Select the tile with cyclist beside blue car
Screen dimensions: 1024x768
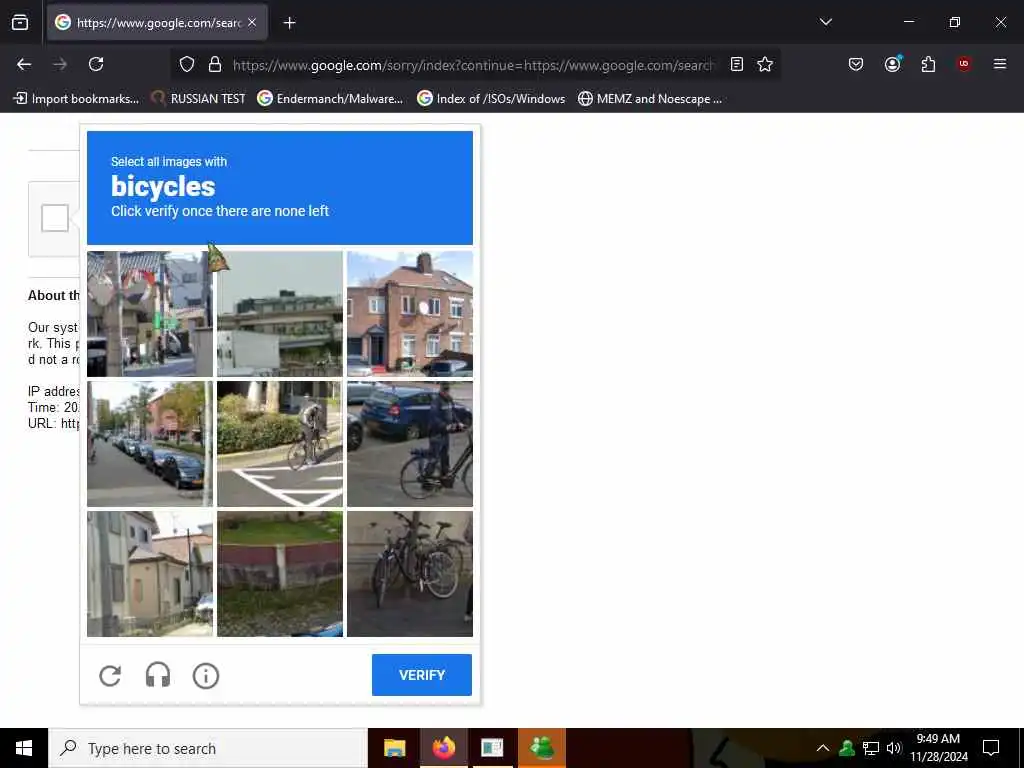pos(409,443)
